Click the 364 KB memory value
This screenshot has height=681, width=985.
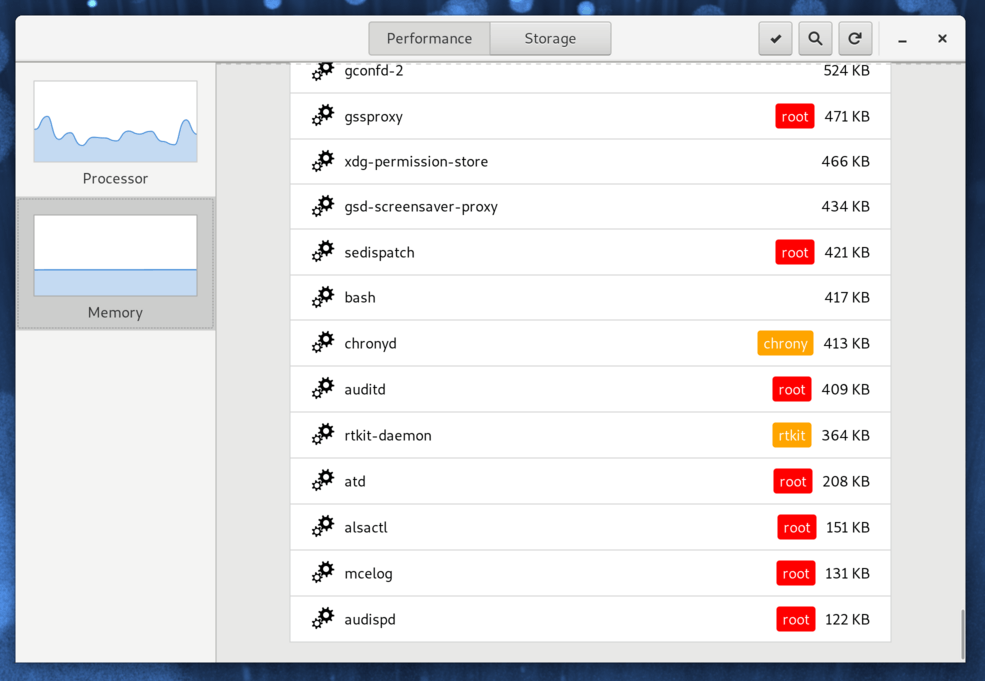tap(846, 435)
